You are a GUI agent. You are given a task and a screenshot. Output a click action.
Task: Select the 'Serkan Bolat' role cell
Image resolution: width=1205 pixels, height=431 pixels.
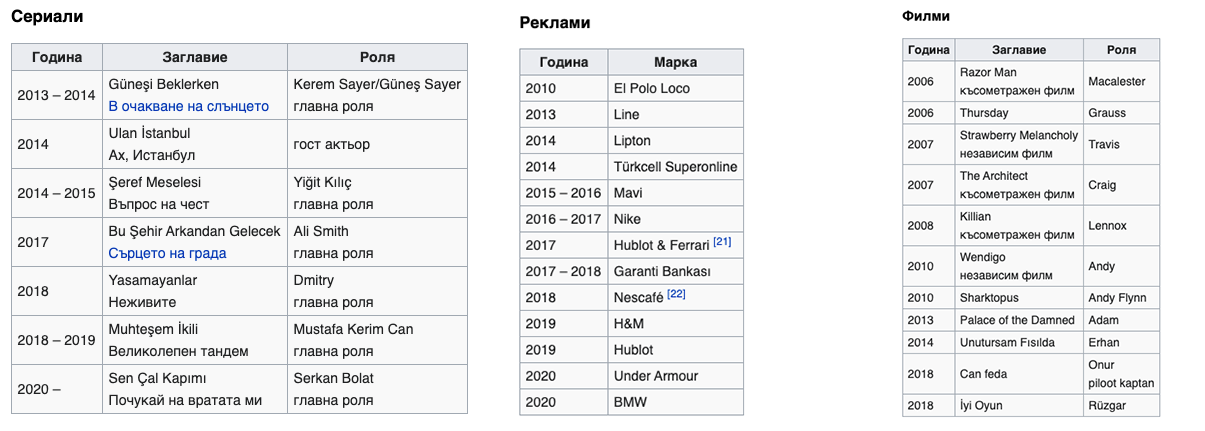tap(377, 389)
